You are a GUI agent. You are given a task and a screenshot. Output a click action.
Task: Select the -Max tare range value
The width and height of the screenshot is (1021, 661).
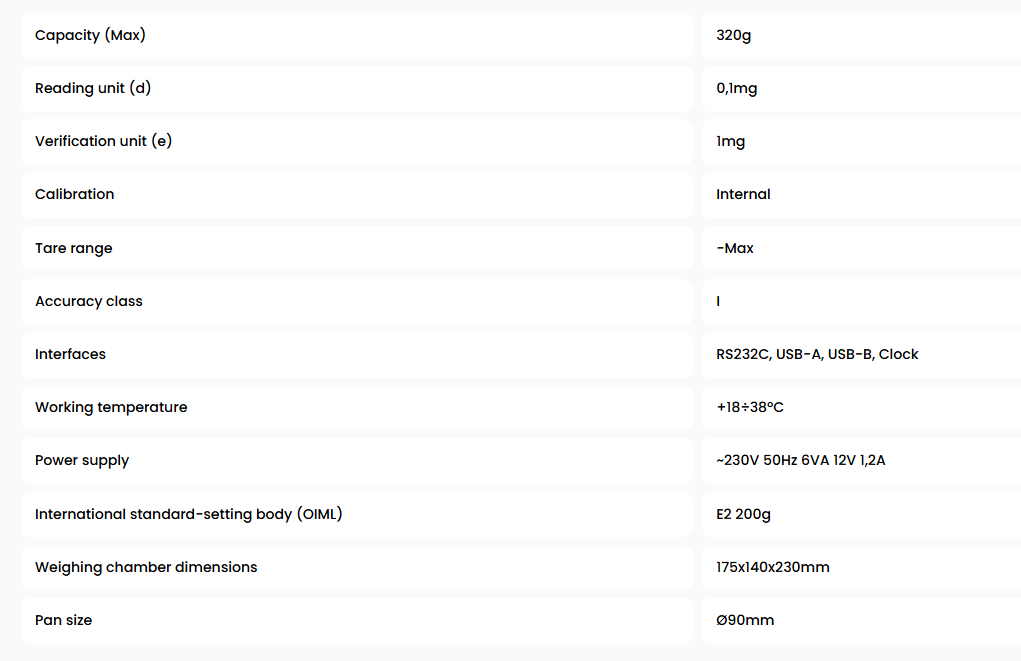click(x=734, y=248)
